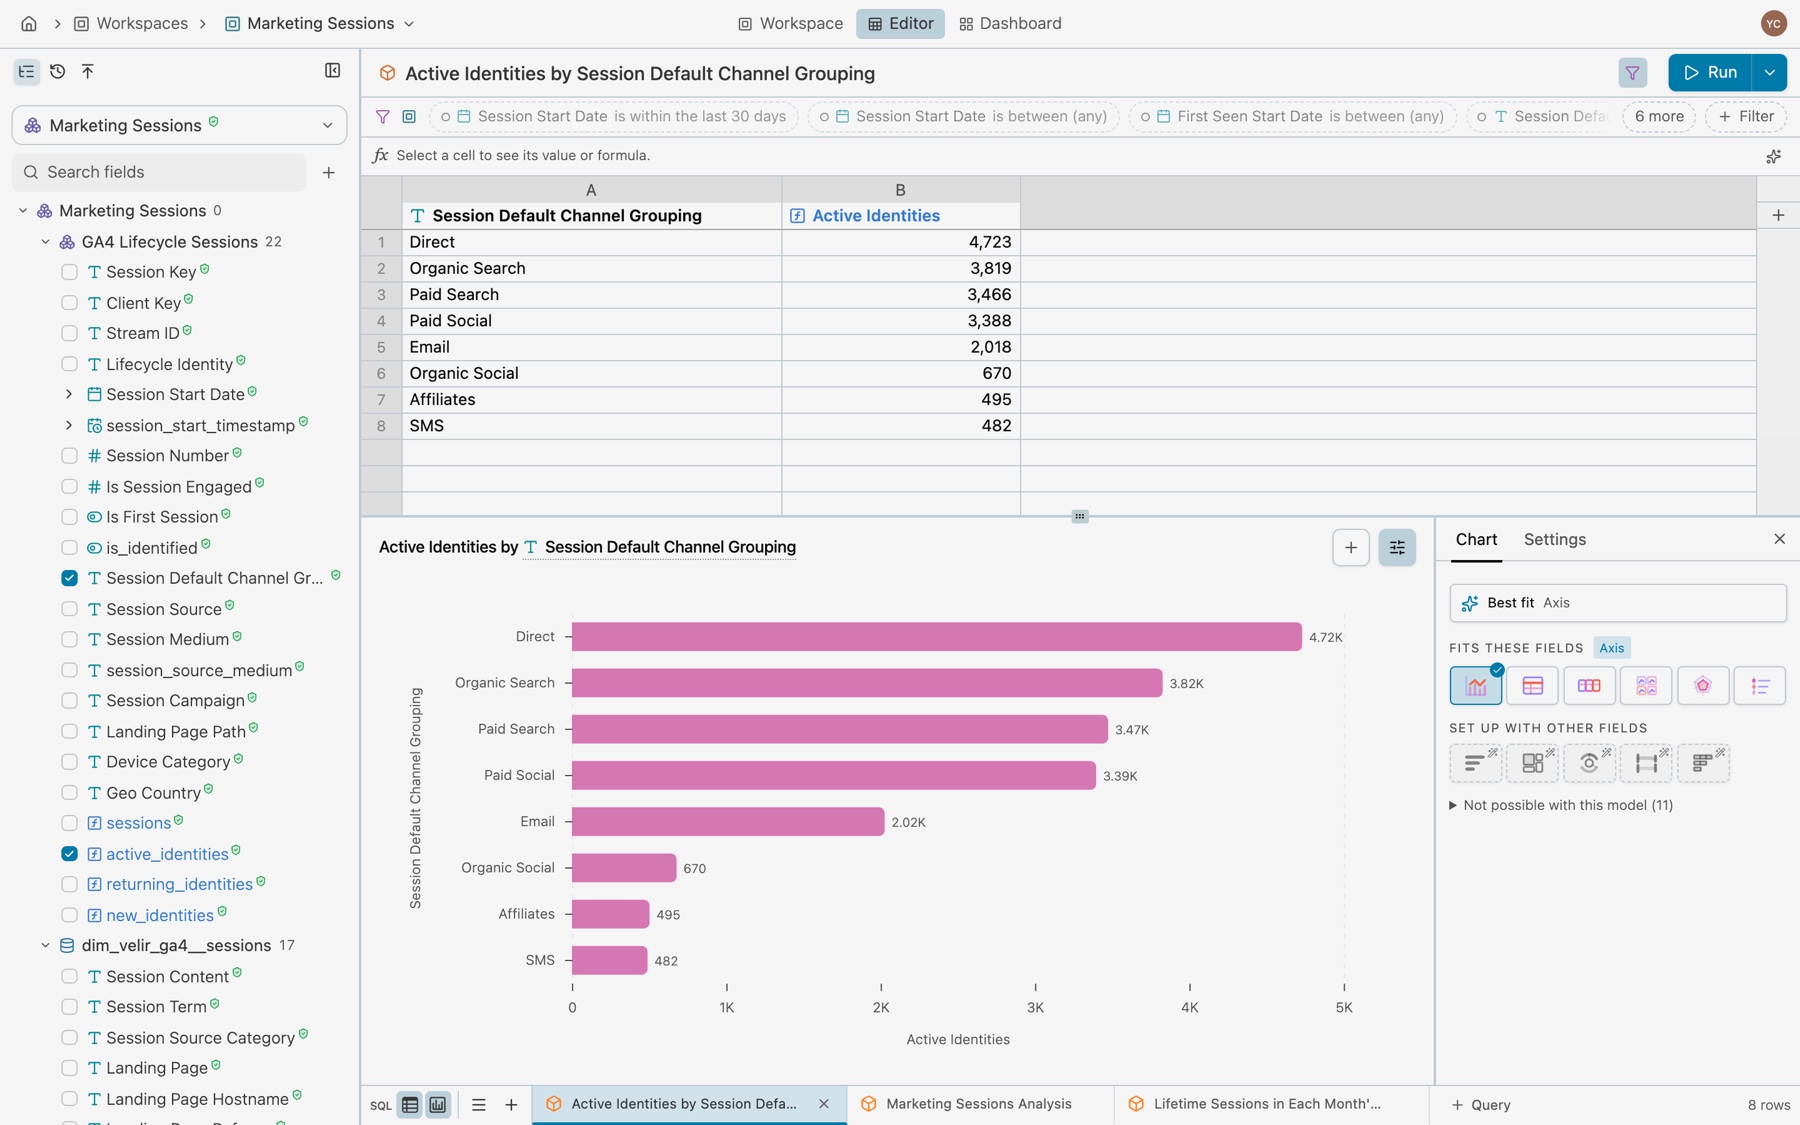
Task: Add a new field with plus icon
Action: coord(329,172)
